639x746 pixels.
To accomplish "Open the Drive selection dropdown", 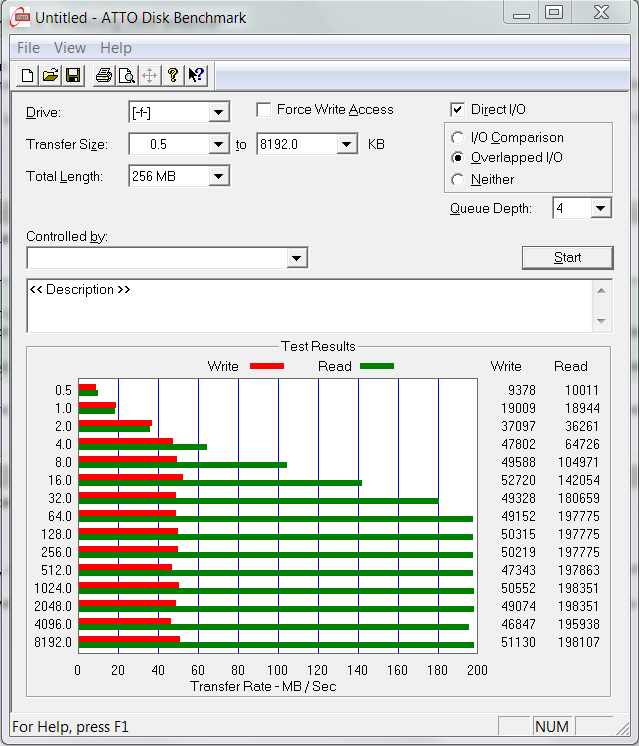I will 218,113.
